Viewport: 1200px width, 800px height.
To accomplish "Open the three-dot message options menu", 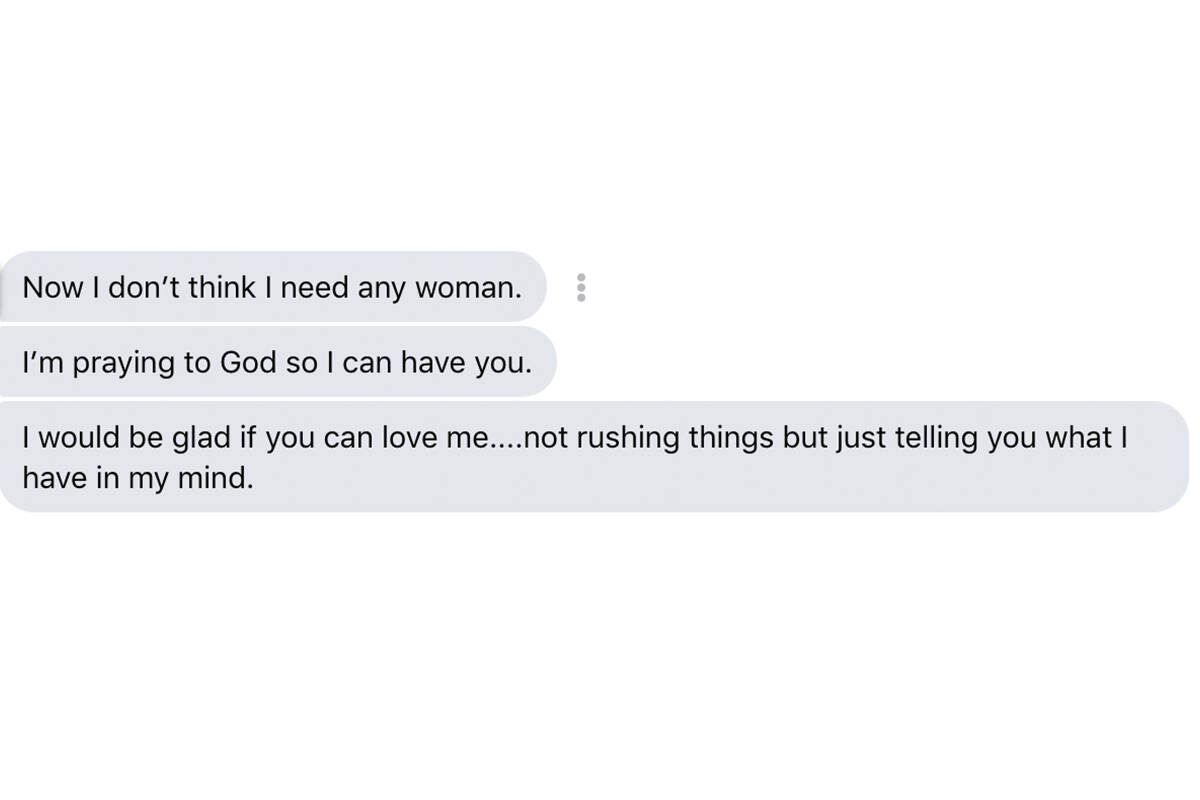I will (581, 288).
